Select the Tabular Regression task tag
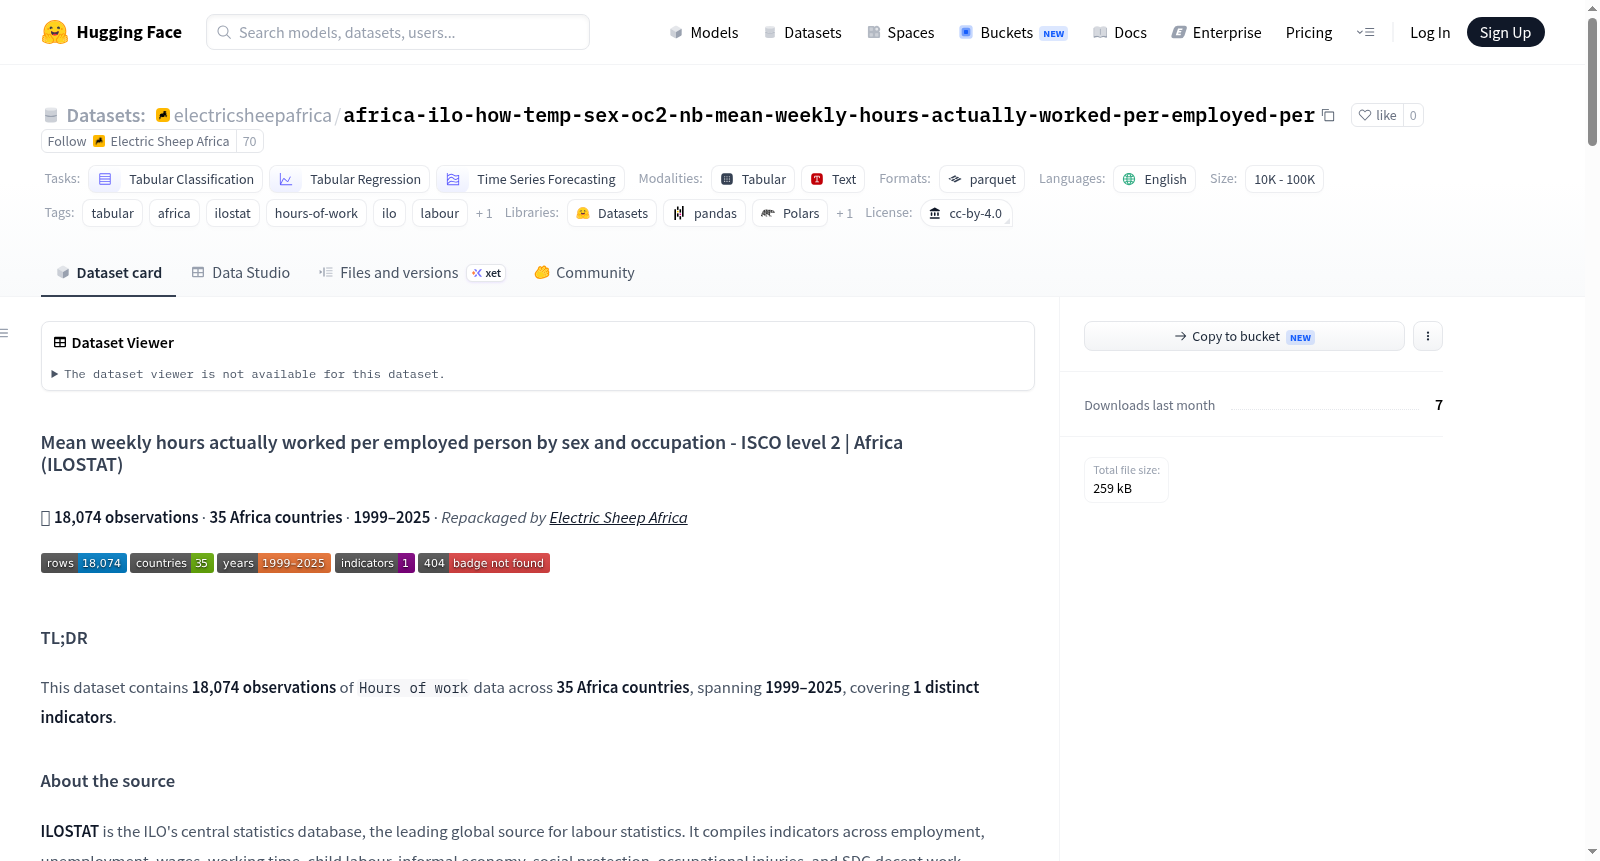The height and width of the screenshot is (861, 1600). pyautogui.click(x=350, y=179)
